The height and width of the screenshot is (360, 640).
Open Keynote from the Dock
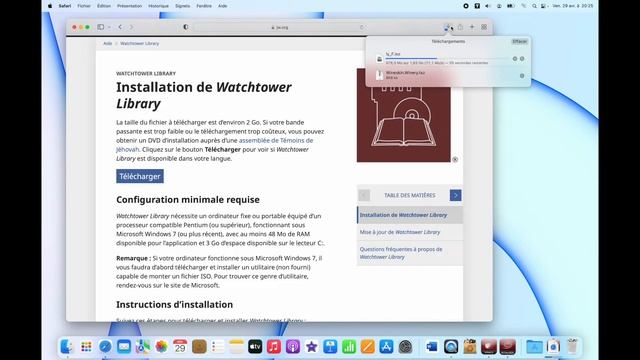330,347
